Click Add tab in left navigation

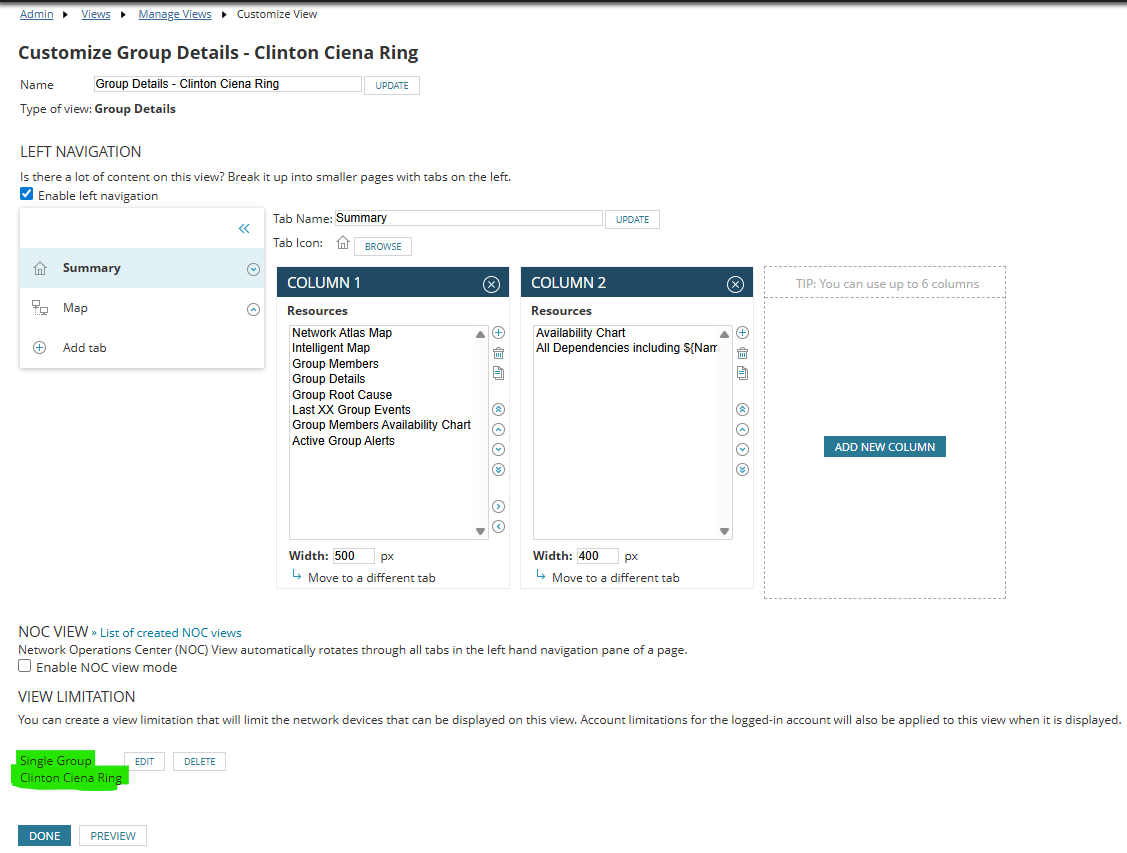coord(84,348)
